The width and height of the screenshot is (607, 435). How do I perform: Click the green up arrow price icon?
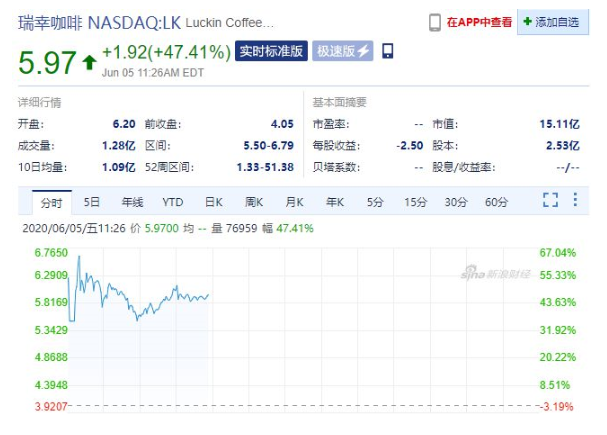(x=89, y=63)
